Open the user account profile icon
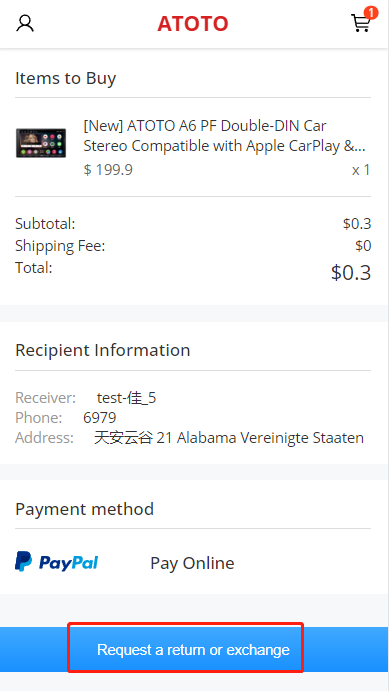This screenshot has height=691, width=389. point(25,23)
